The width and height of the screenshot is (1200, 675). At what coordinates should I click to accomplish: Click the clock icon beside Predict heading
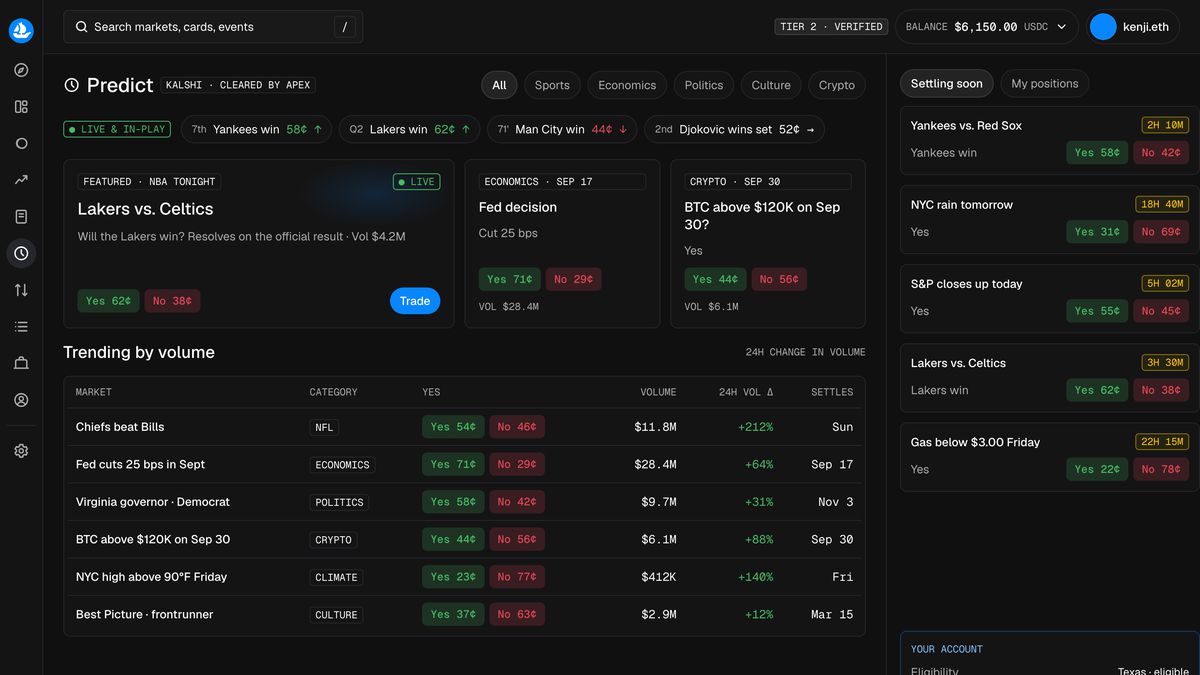pyautogui.click(x=71, y=85)
